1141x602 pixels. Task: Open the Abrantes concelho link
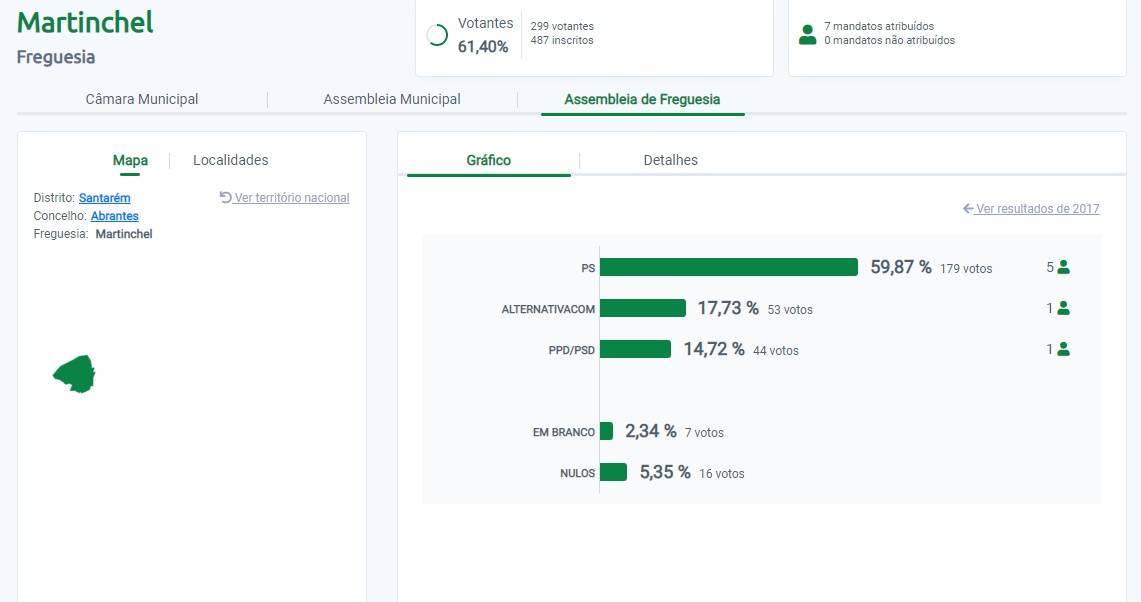point(114,216)
